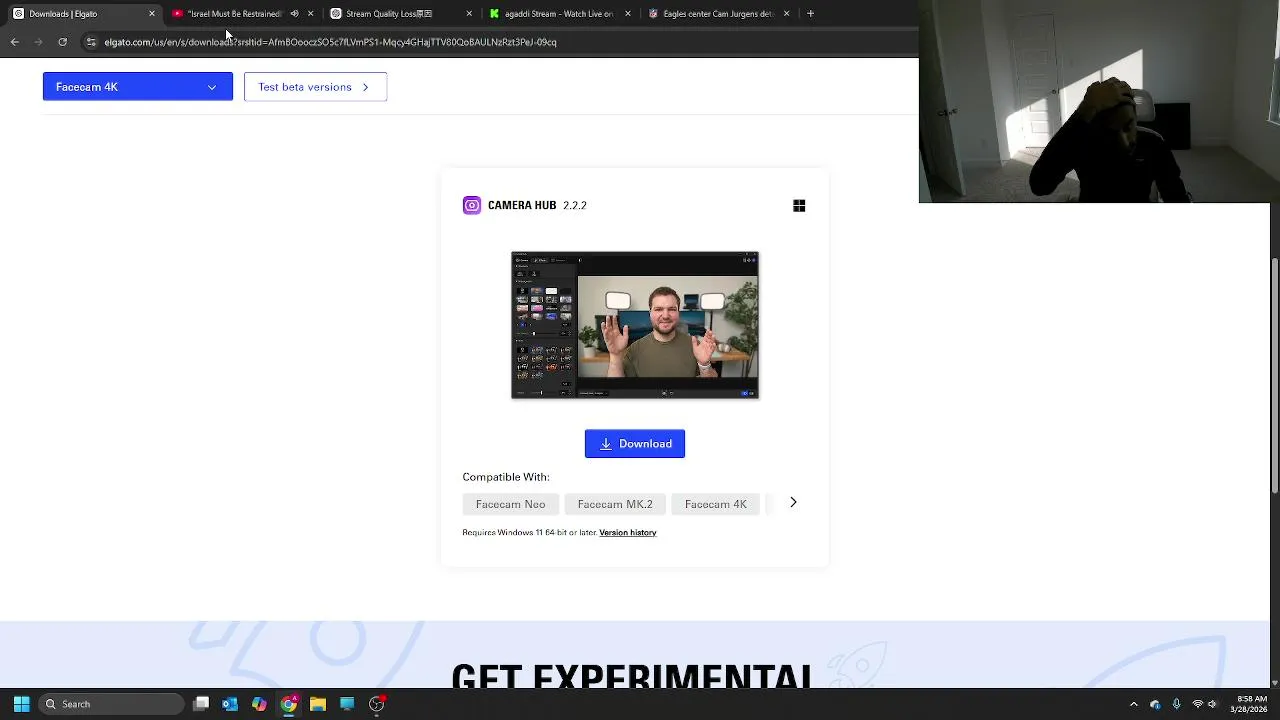Reload the Elgato page
1280x720 pixels.
click(x=62, y=42)
